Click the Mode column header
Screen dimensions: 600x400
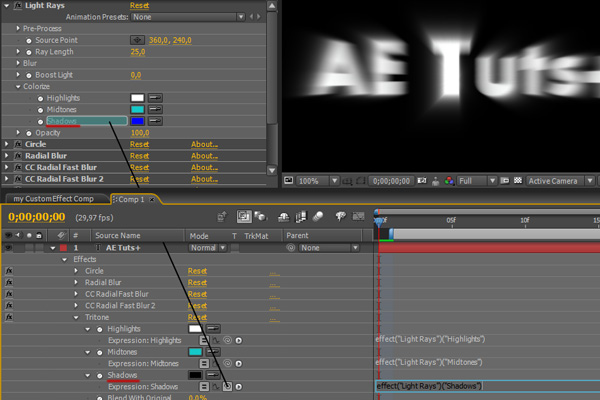tap(199, 236)
